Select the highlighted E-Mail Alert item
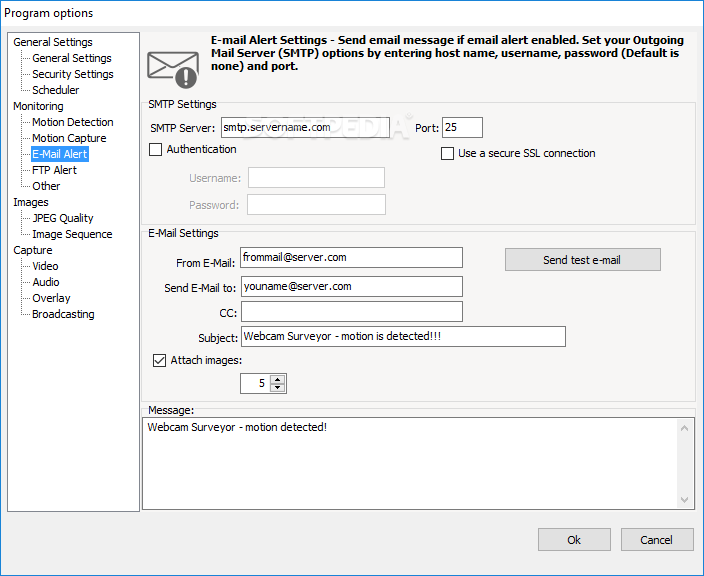Image resolution: width=704 pixels, height=576 pixels. [x=60, y=154]
